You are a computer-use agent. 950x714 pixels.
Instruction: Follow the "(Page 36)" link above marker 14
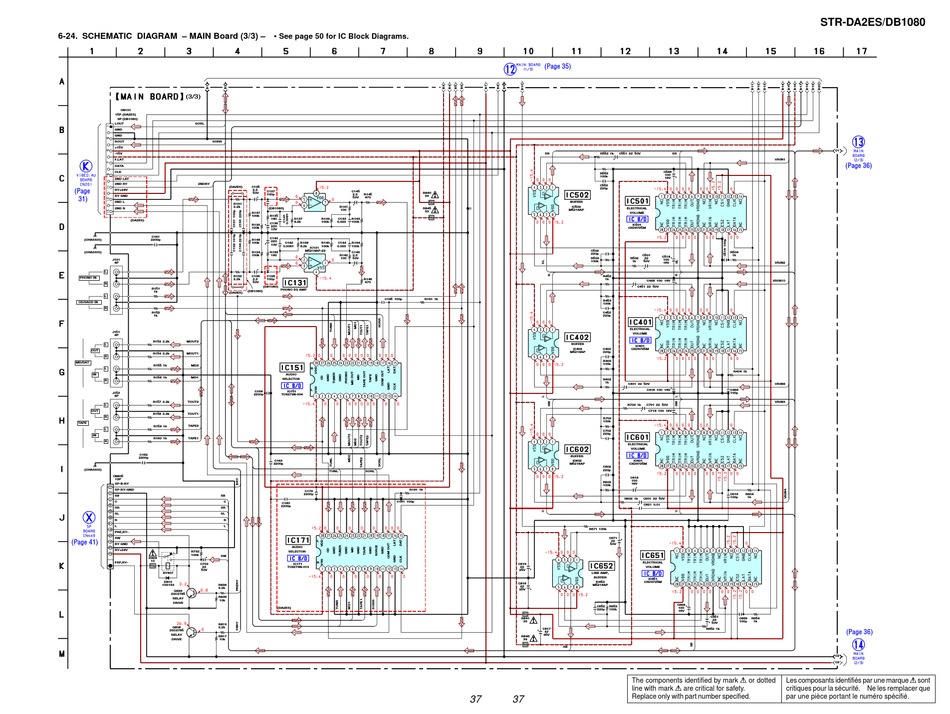(x=859, y=632)
